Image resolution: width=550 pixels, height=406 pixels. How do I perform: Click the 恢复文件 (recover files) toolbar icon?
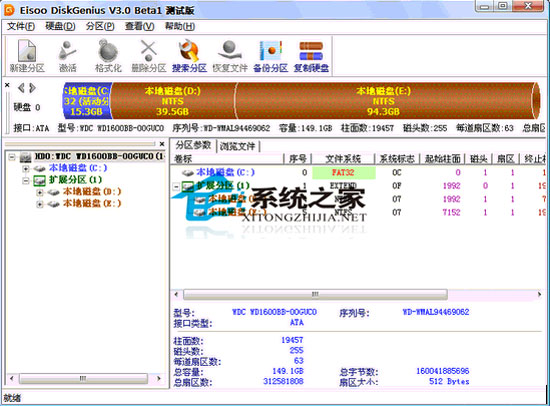(x=230, y=56)
